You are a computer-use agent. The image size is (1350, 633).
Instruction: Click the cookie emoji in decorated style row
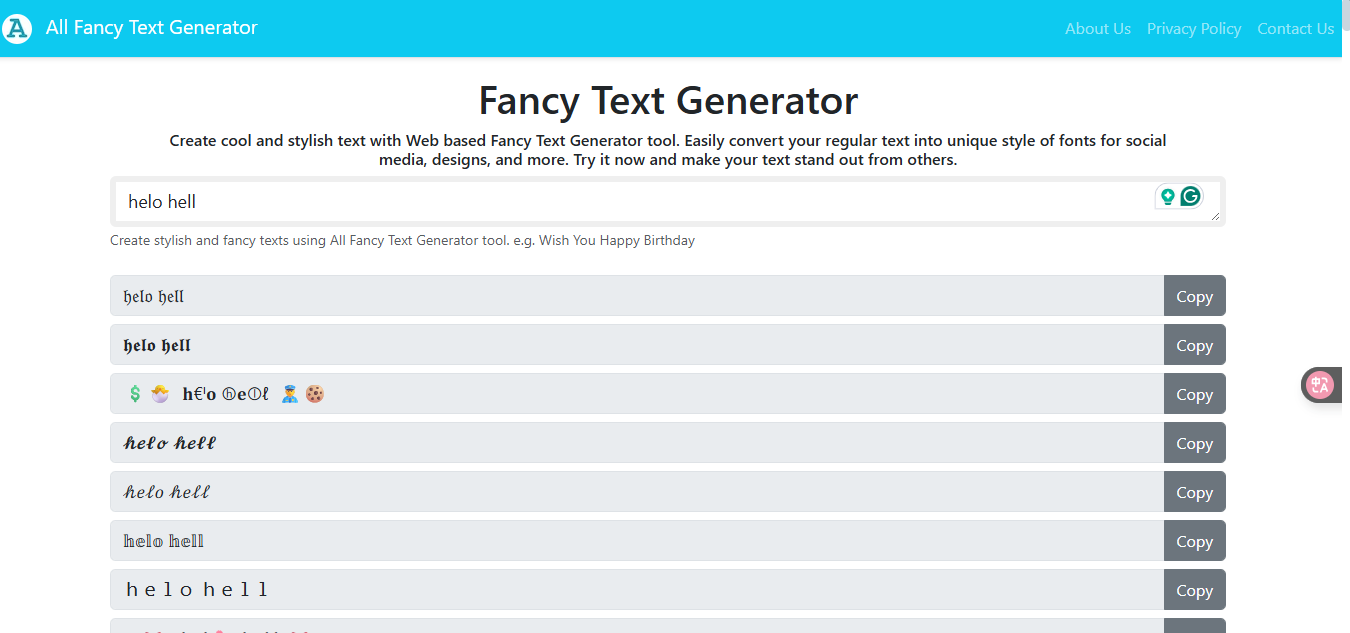pyautogui.click(x=314, y=393)
